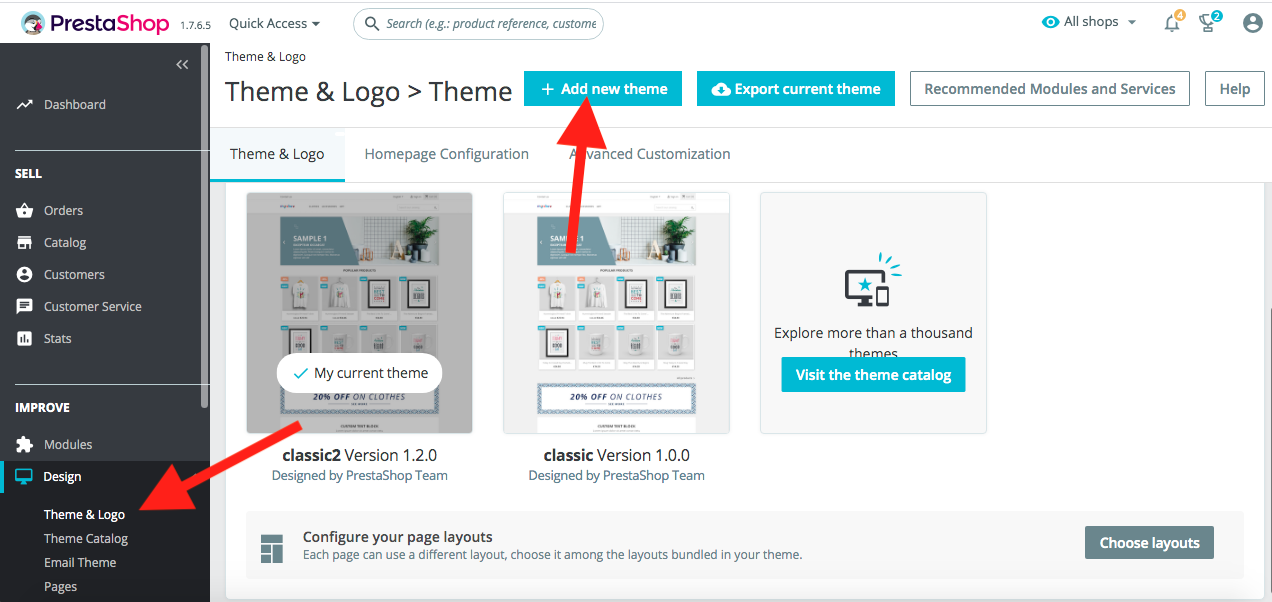This screenshot has width=1272, height=602.
Task: Click the Theme & Logo breadcrumb text
Action: point(265,56)
